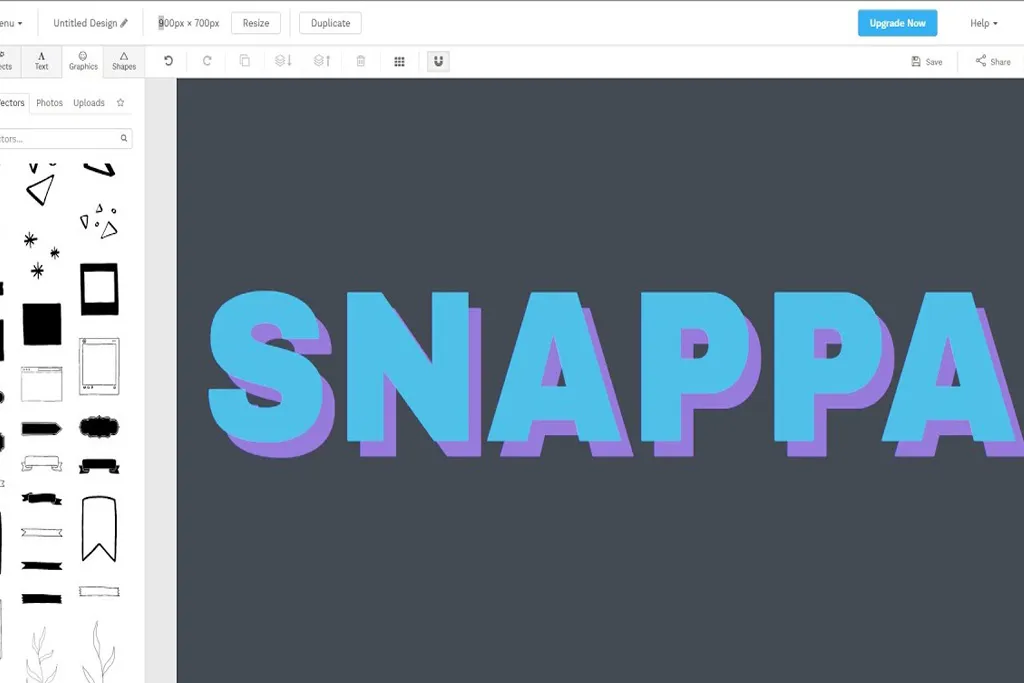The height and width of the screenshot is (683, 1024).
Task: Add the black ornate badge graphic
Action: point(99,428)
